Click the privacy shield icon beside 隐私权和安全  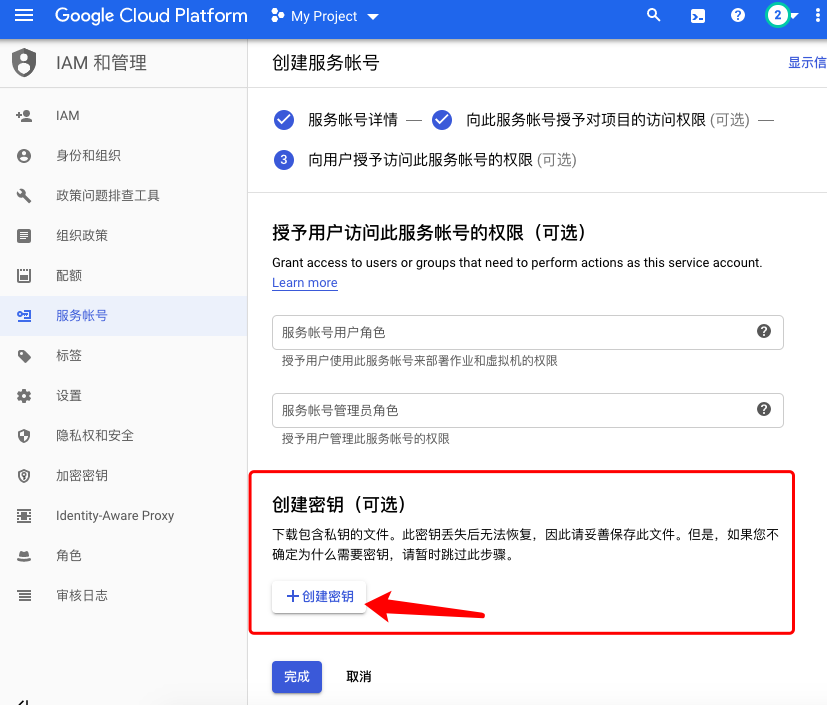tap(24, 436)
